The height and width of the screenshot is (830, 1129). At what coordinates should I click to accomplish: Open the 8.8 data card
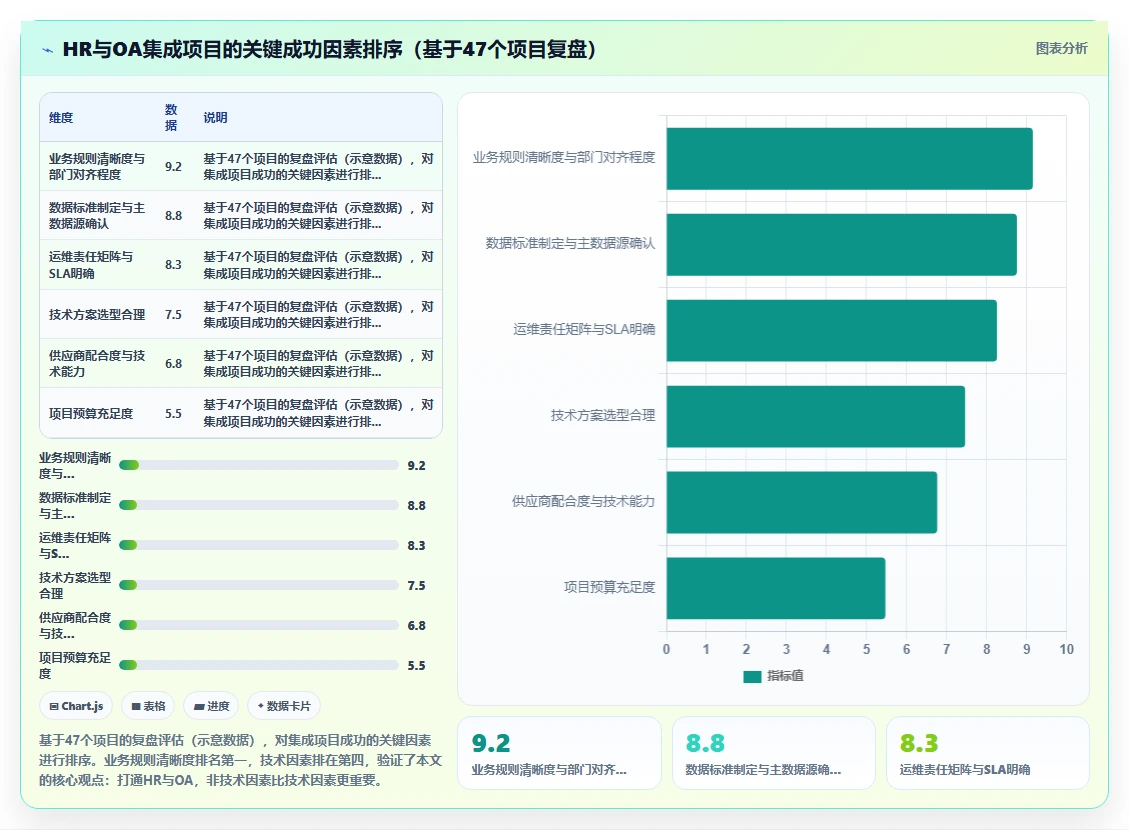[x=773, y=753]
